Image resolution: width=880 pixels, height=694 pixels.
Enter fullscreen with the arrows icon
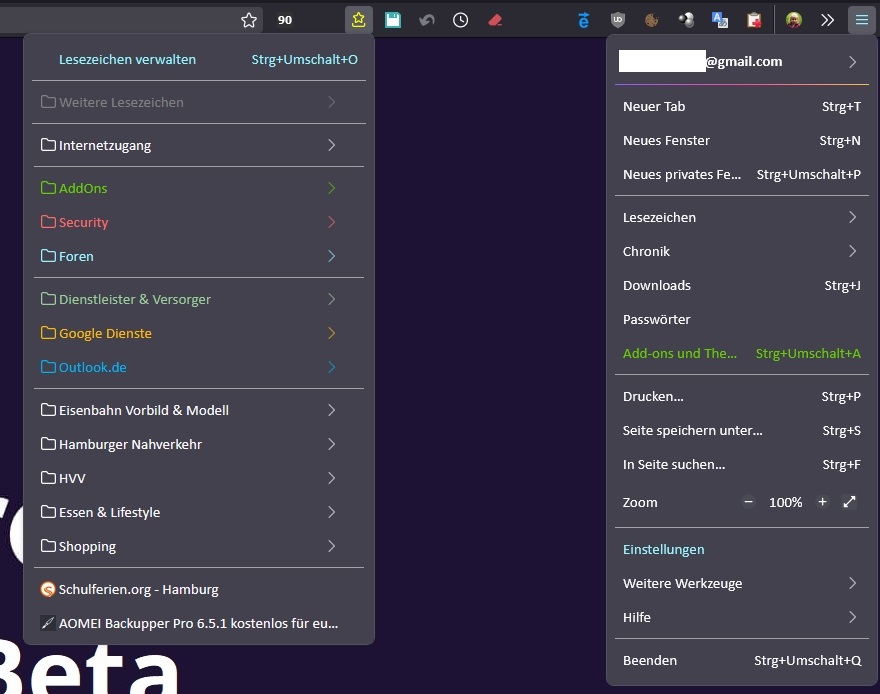[x=849, y=502]
